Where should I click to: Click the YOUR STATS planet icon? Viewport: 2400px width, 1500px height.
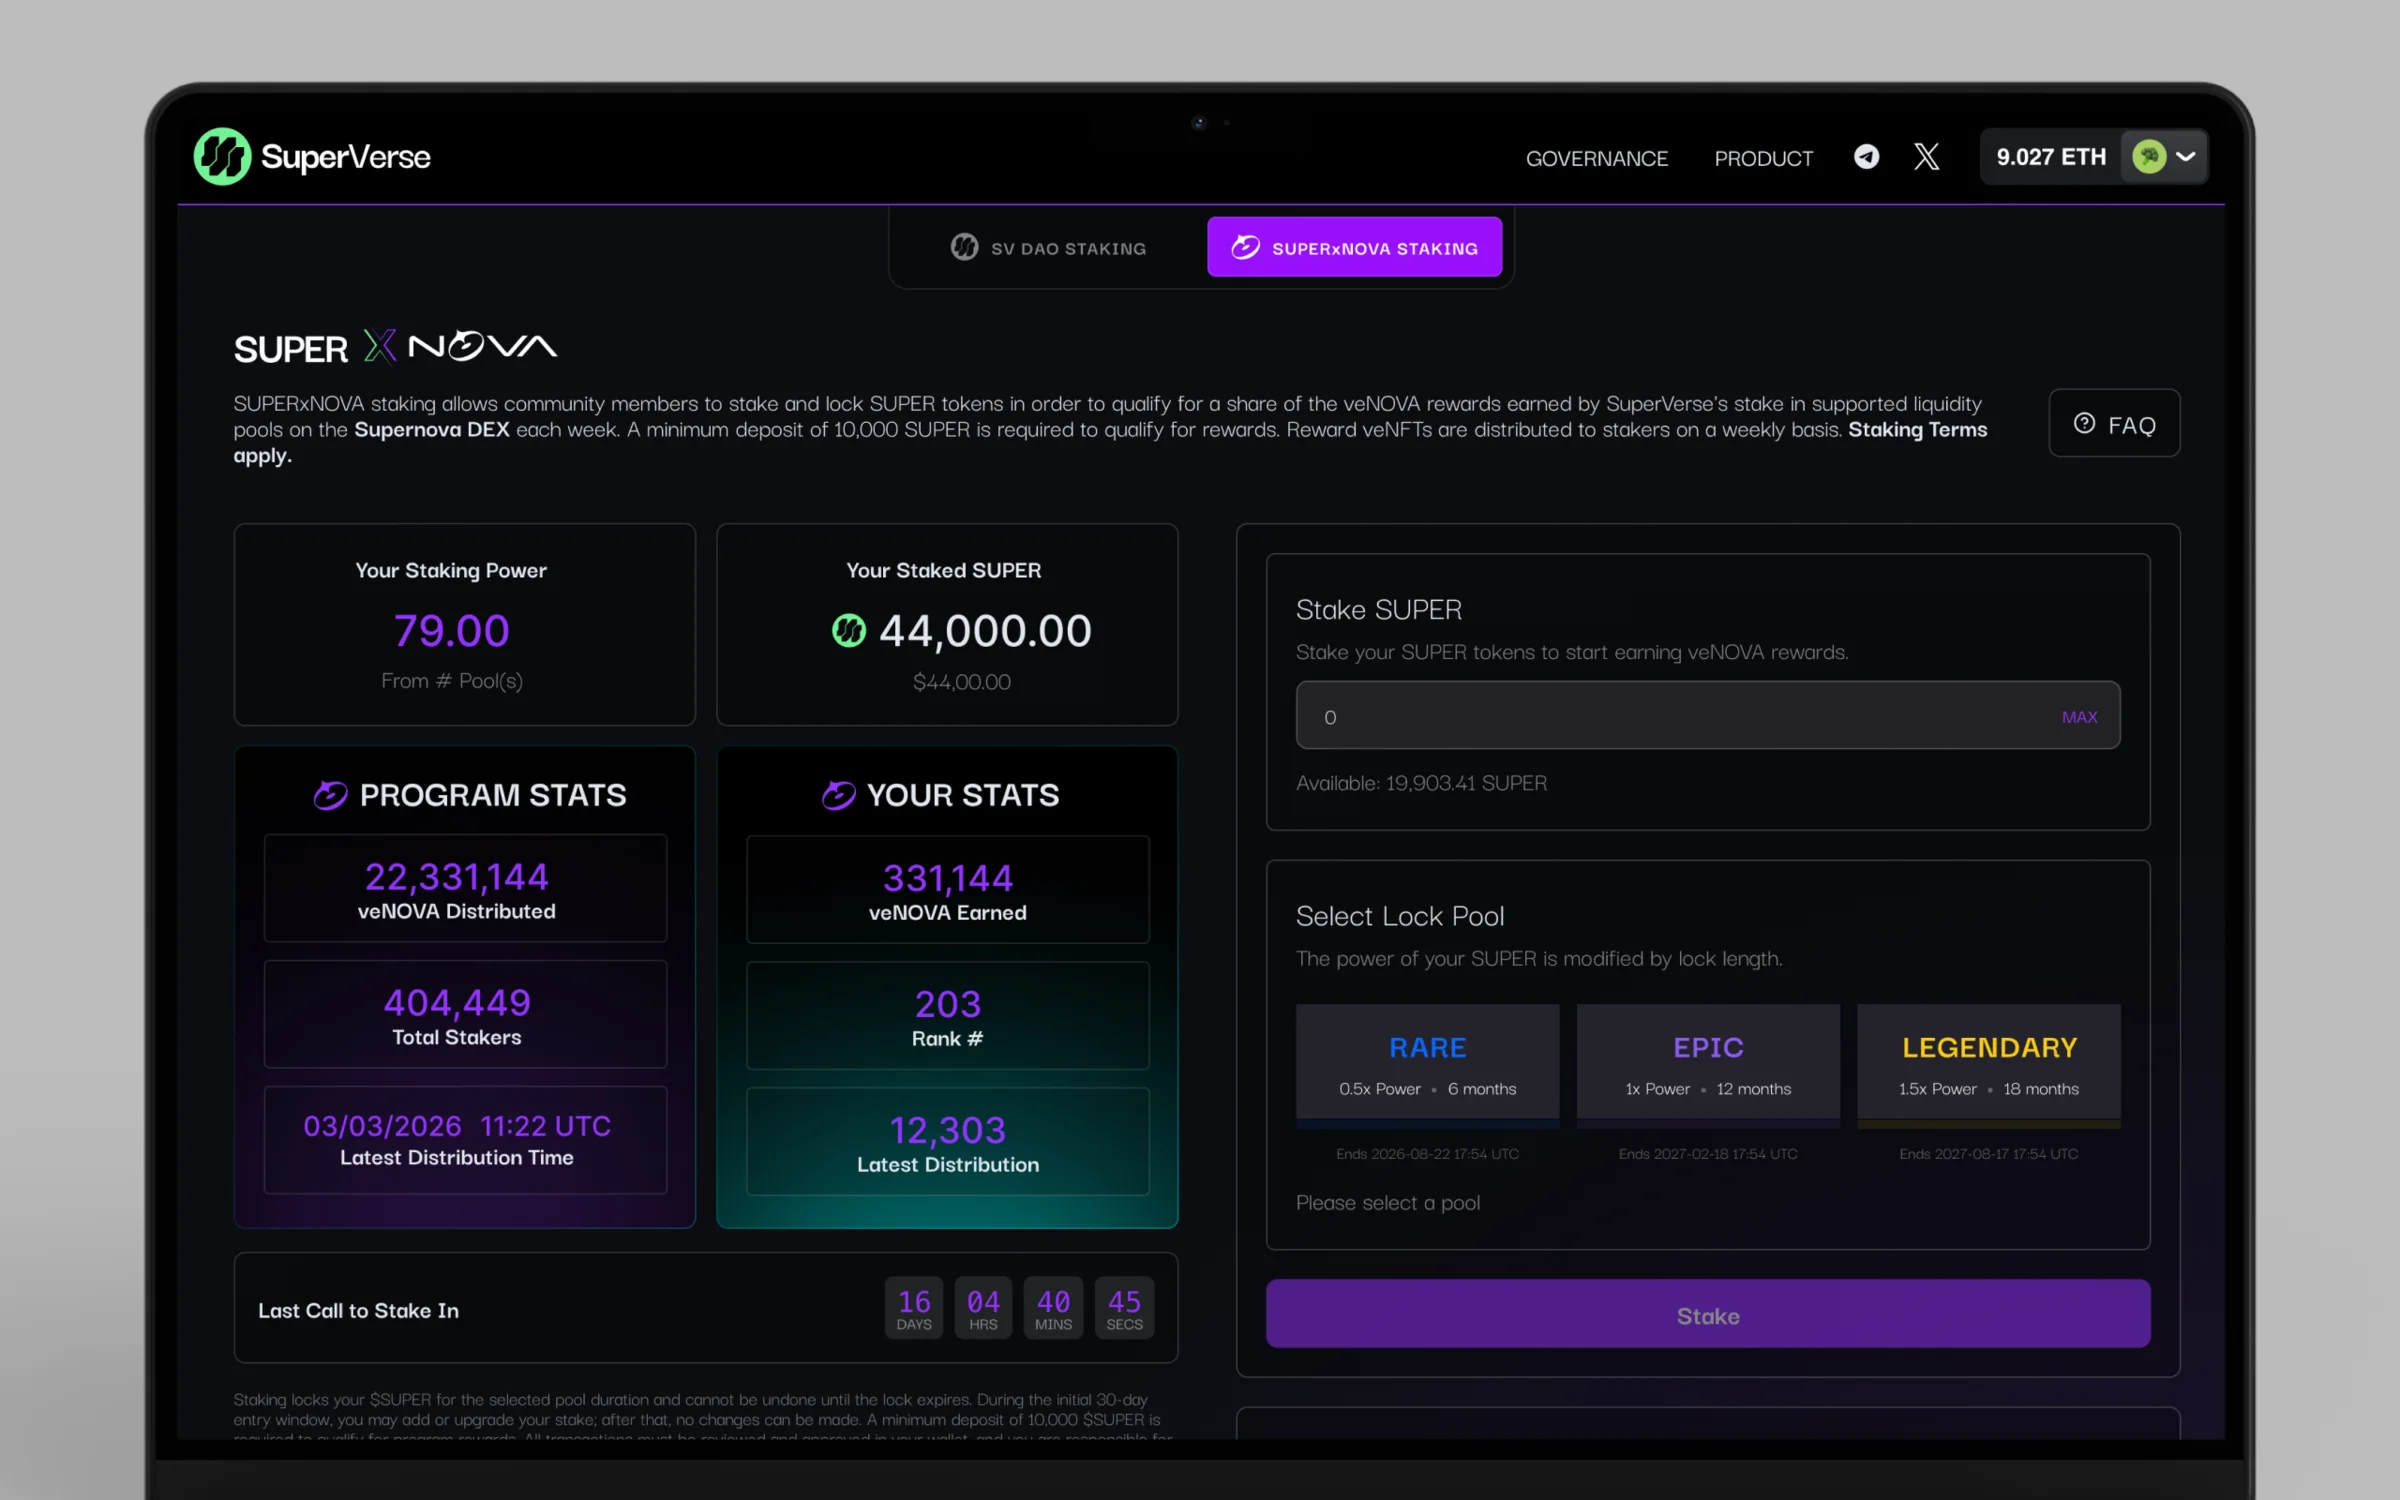coord(838,795)
